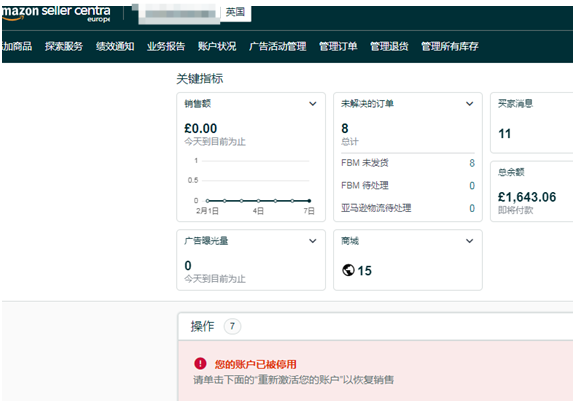
Task: Click the globe icon in 商城 card
Action: coord(348,271)
